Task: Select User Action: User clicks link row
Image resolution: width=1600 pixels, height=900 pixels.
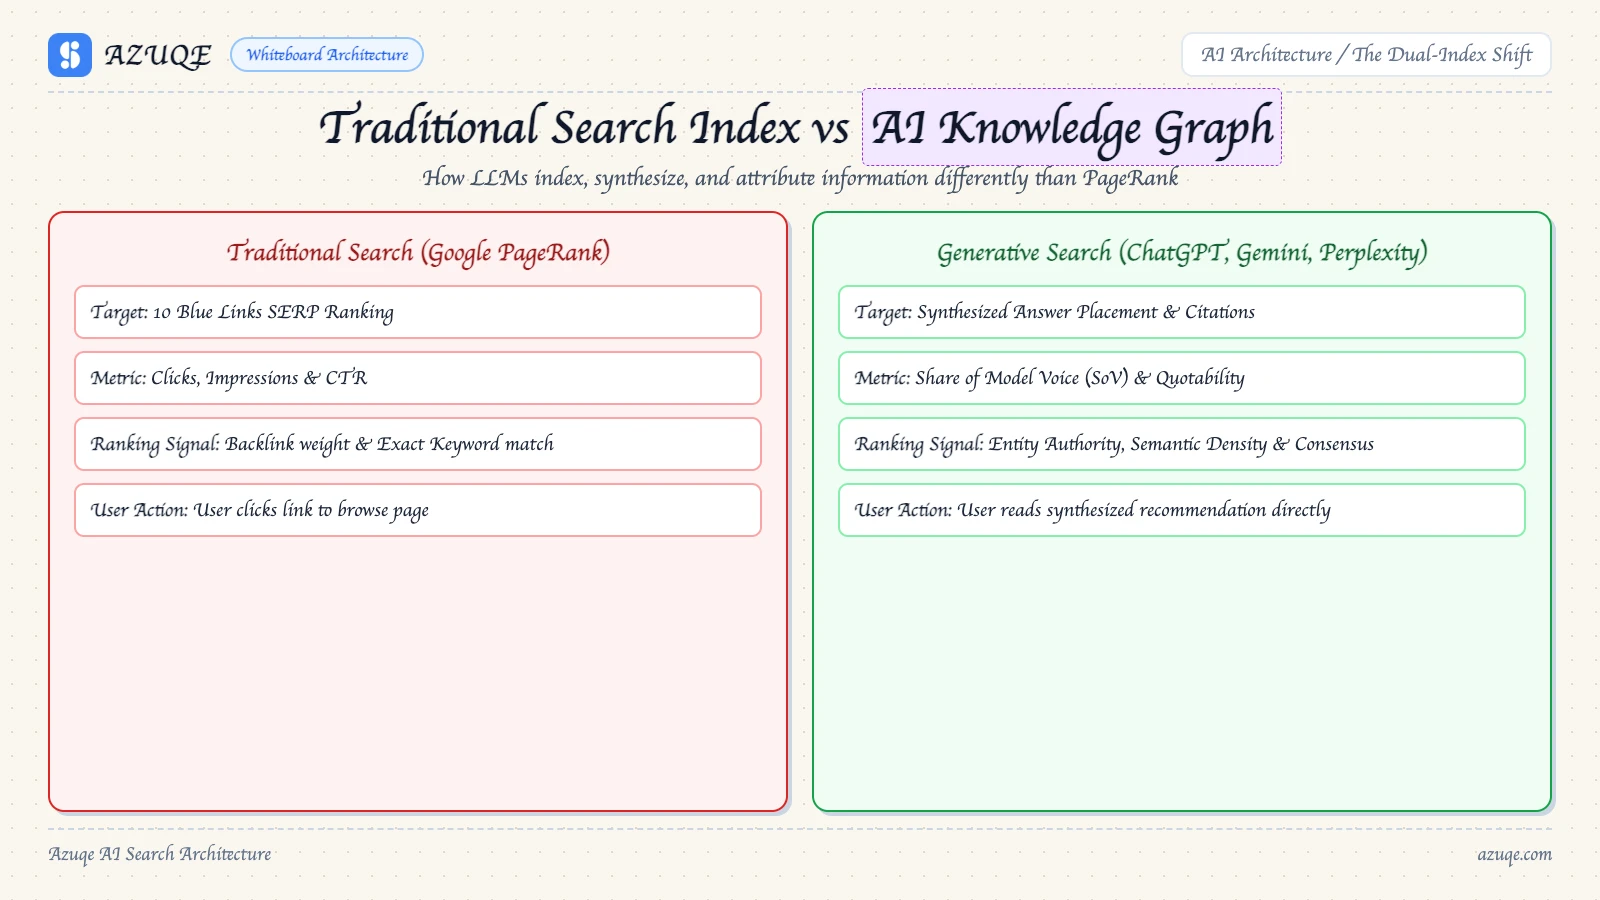Action: (x=418, y=510)
